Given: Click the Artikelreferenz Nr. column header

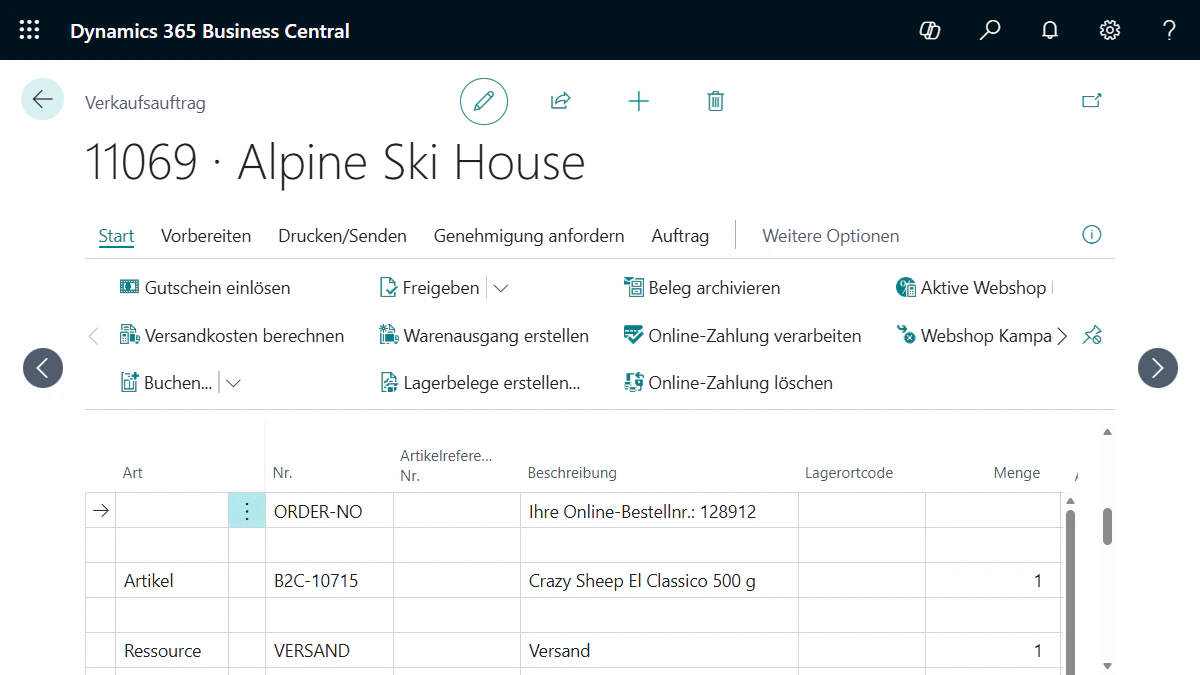Looking at the screenshot, I should point(446,466).
